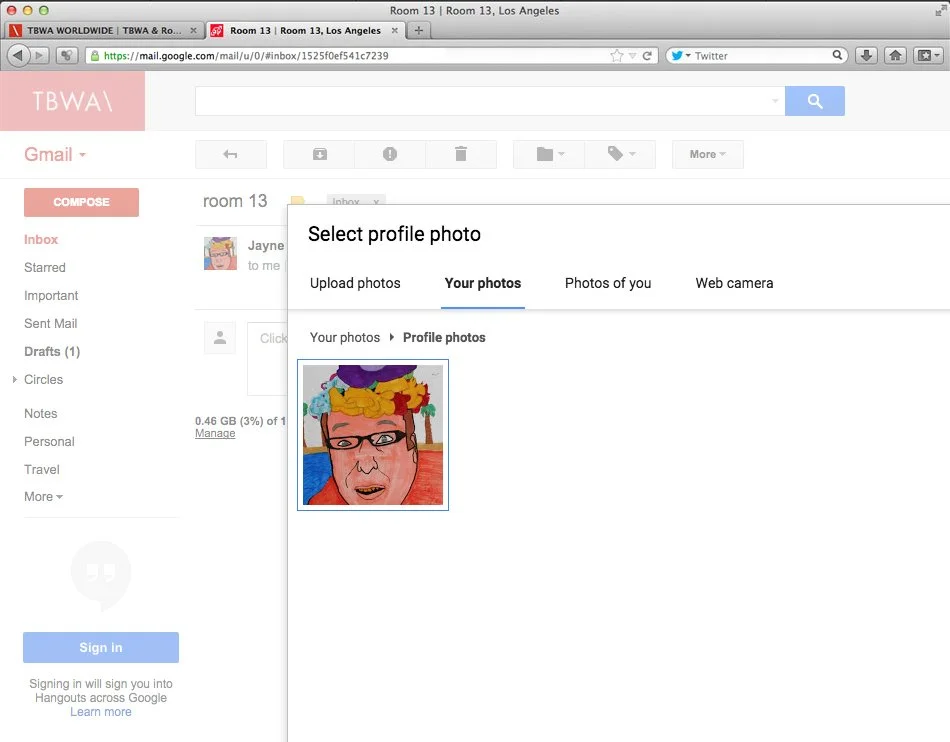Open the Learn more link
The width and height of the screenshot is (950, 742).
point(100,711)
